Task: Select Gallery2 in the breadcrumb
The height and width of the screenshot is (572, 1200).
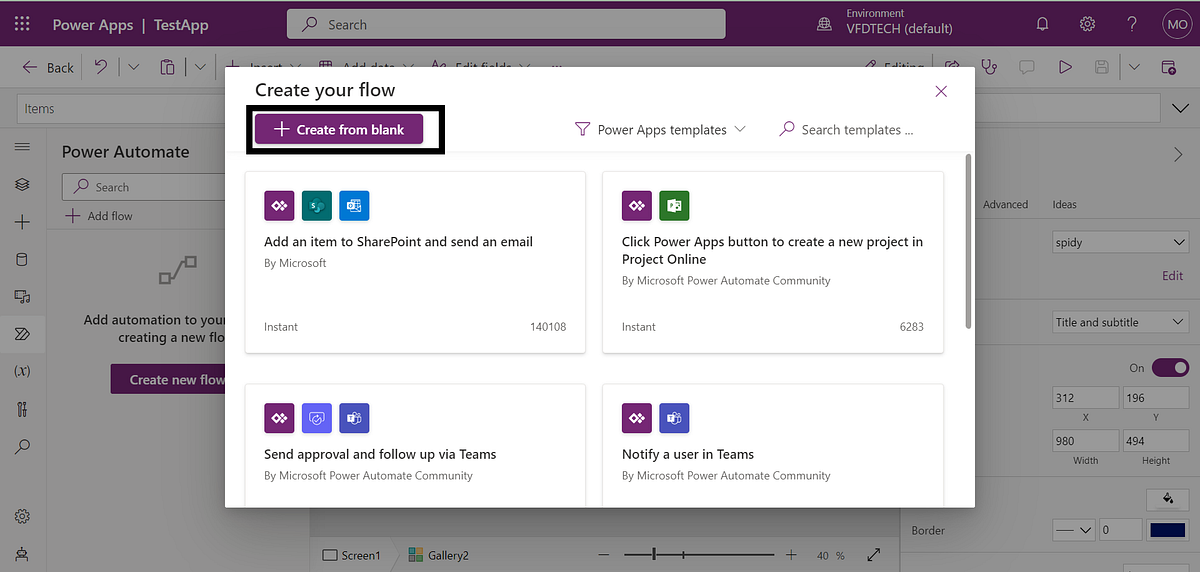Action: (439, 555)
